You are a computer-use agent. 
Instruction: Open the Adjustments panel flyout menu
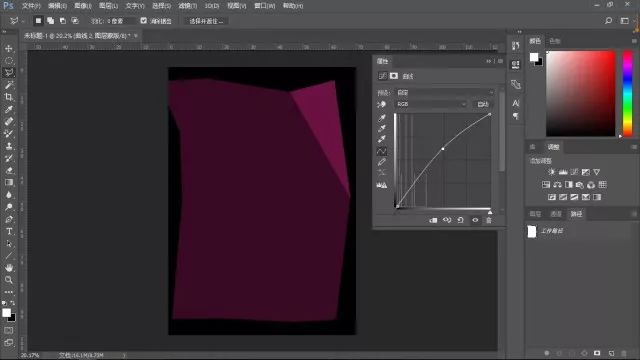(634, 147)
